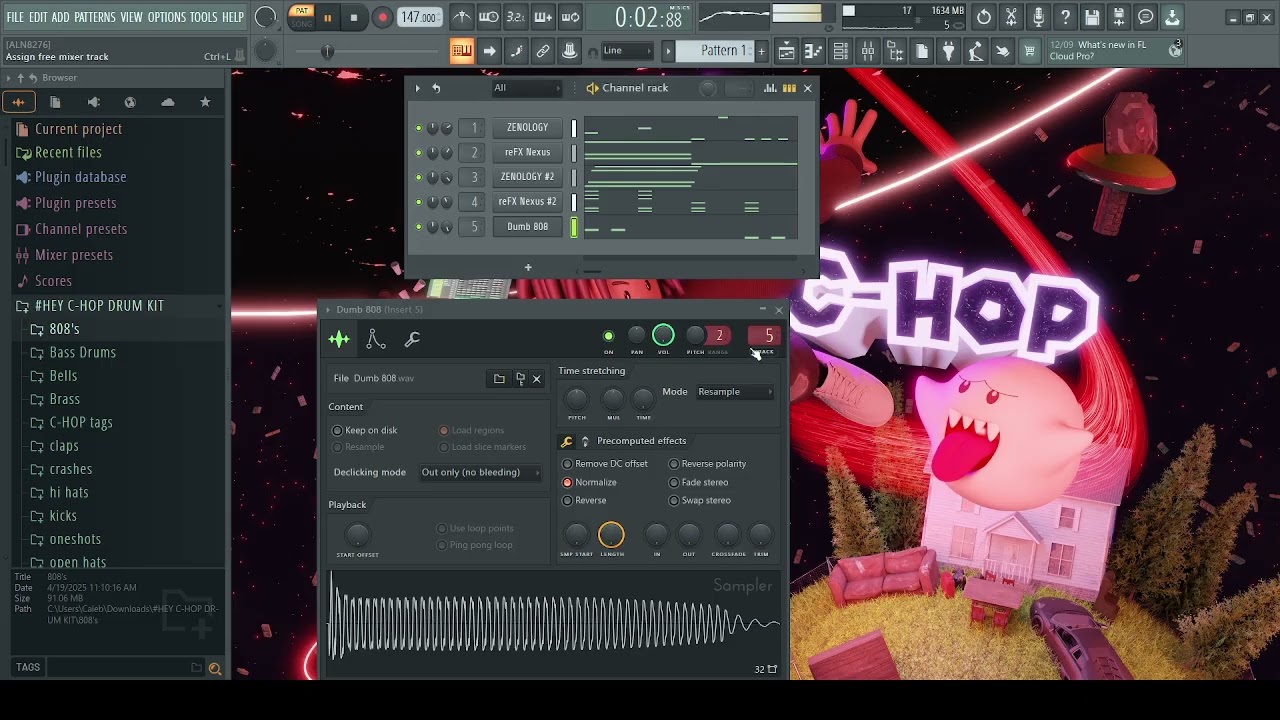
Task: Click the X to remove Dumb 808.wav
Action: click(x=536, y=379)
